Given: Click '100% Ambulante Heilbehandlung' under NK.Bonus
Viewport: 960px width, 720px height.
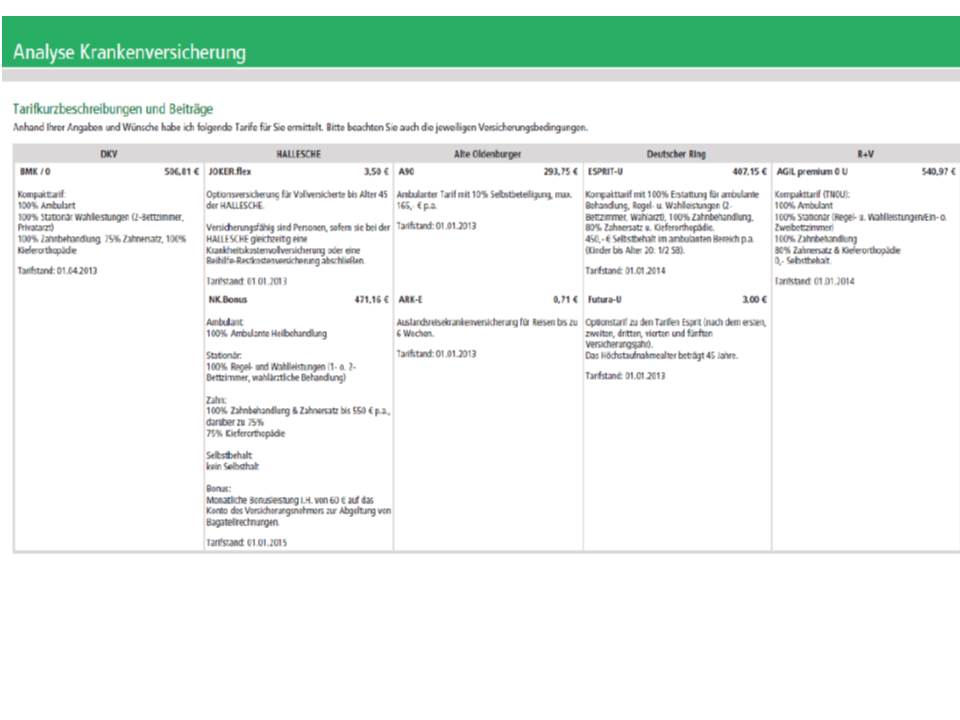Looking at the screenshot, I should click(x=266, y=334).
